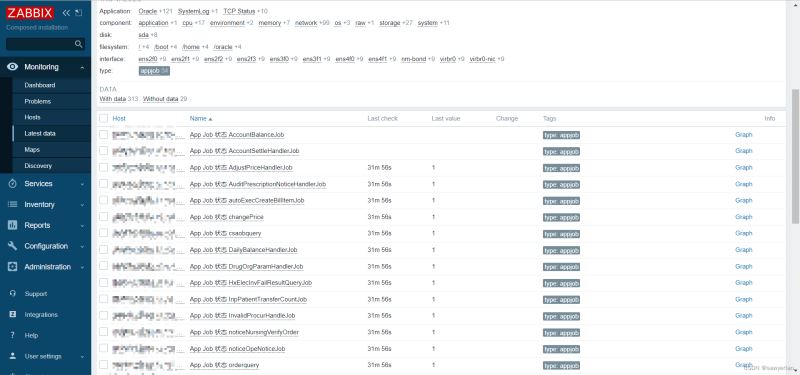The height and width of the screenshot is (375, 800).
Task: Open Support via its headset icon
Action: (x=13, y=294)
